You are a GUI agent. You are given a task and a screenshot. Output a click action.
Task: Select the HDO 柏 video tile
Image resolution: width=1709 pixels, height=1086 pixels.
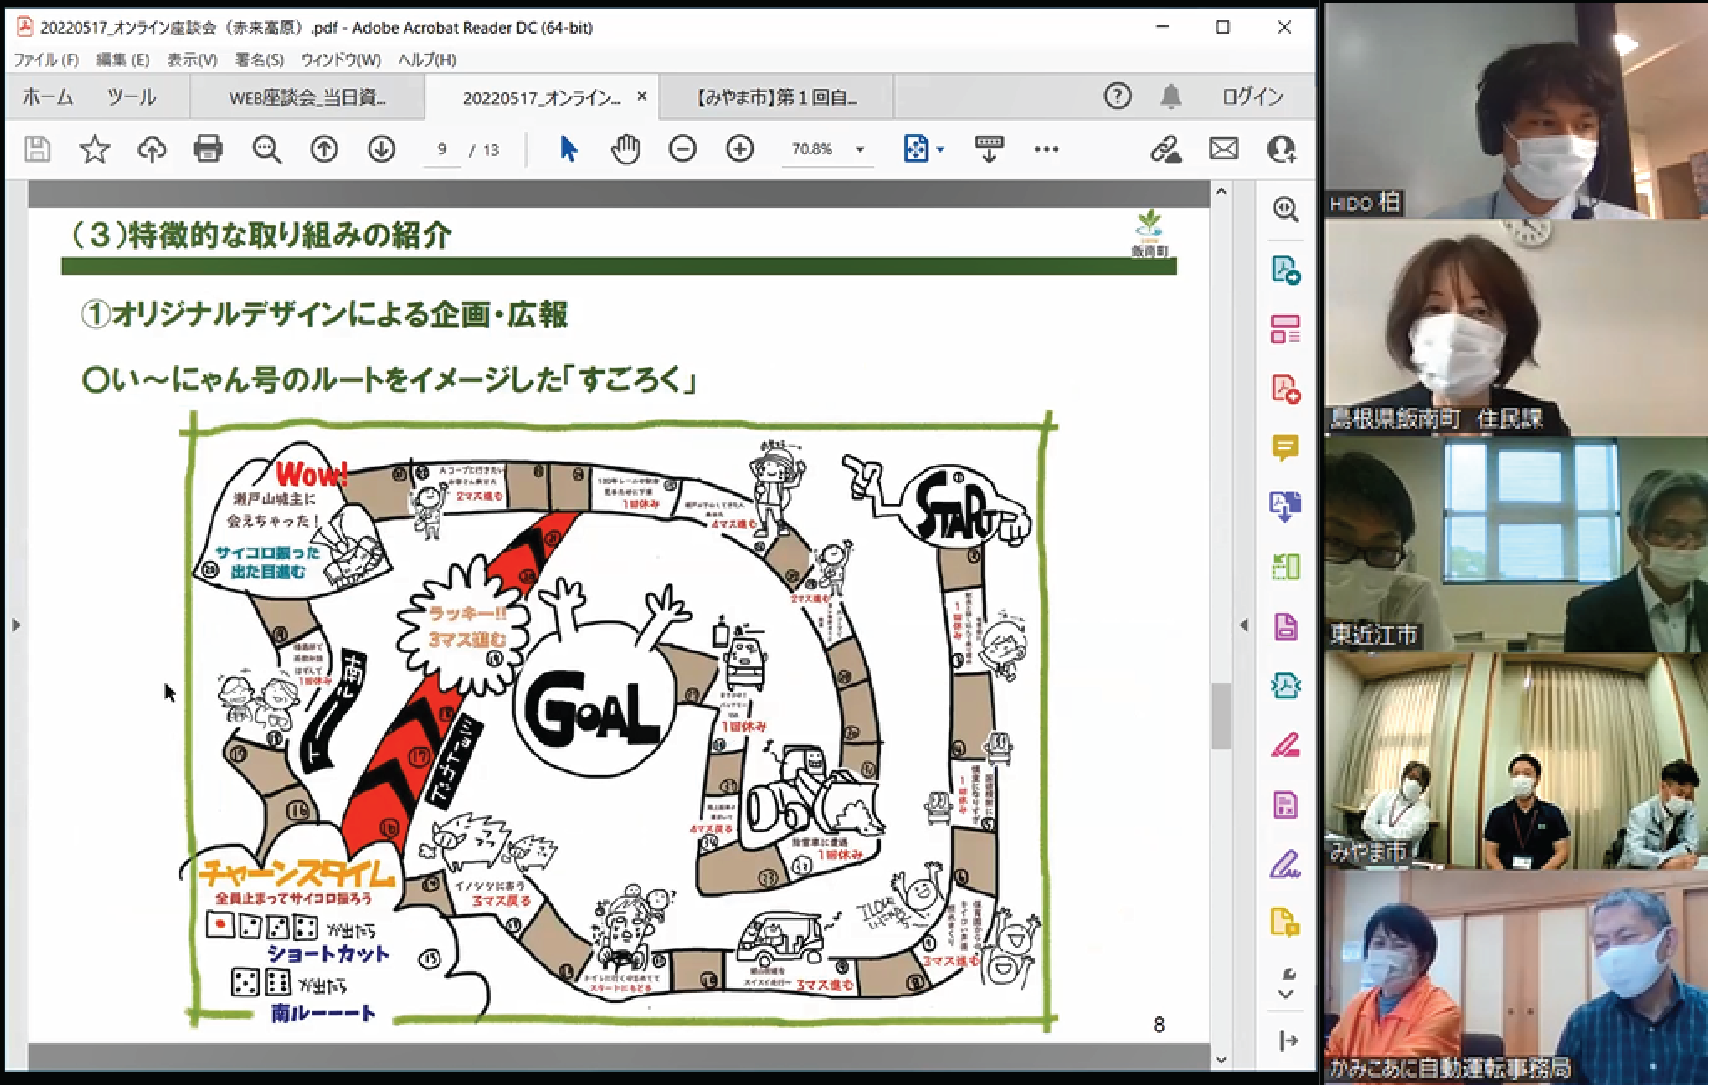(x=1516, y=110)
